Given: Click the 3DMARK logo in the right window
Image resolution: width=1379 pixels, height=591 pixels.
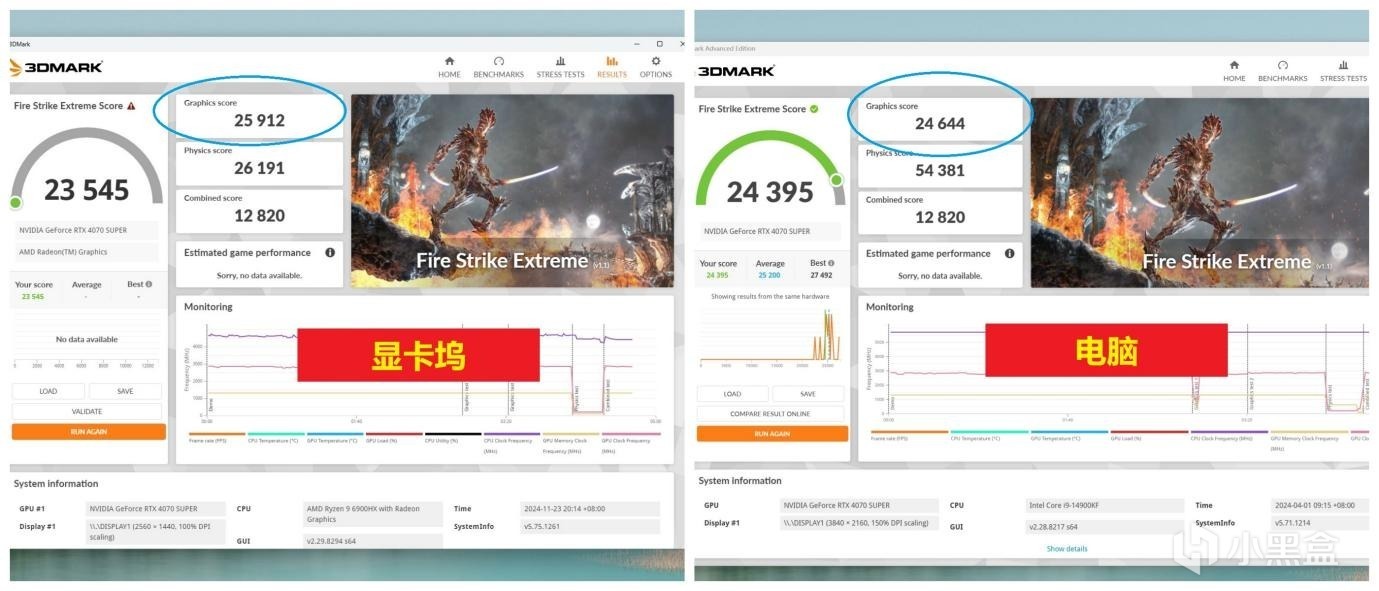Looking at the screenshot, I should coord(735,71).
